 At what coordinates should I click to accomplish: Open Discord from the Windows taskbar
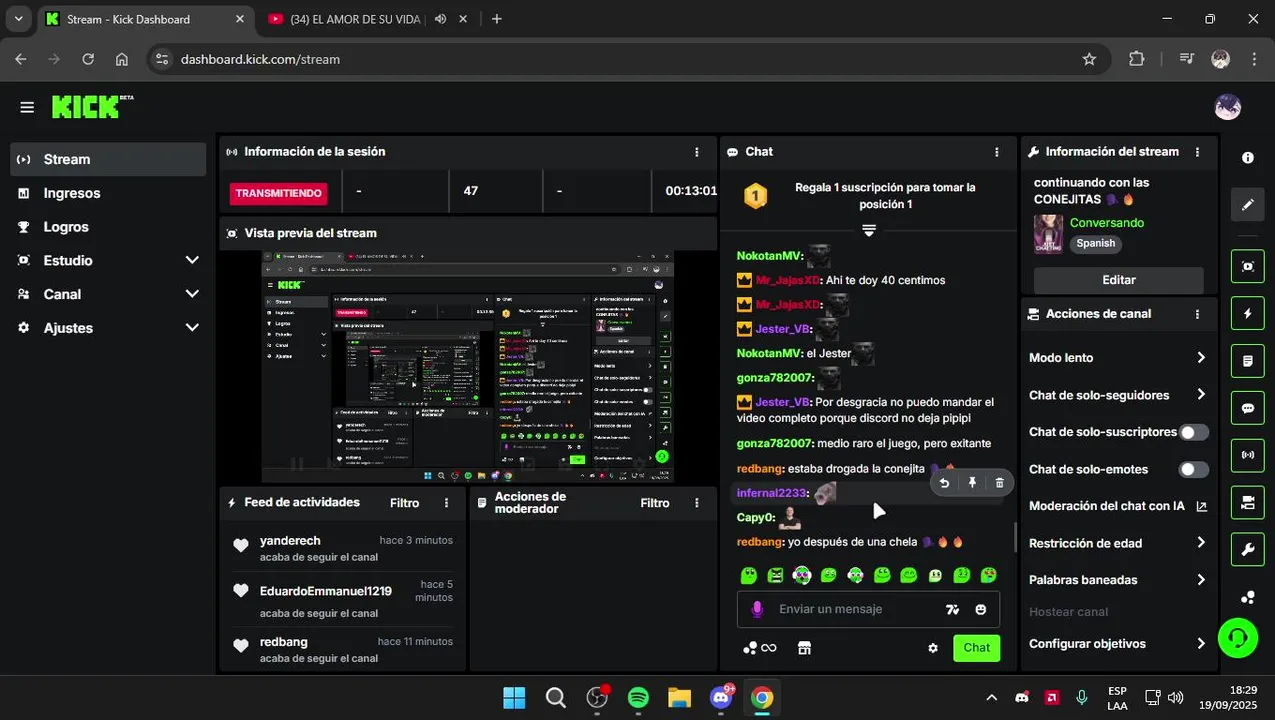(721, 697)
